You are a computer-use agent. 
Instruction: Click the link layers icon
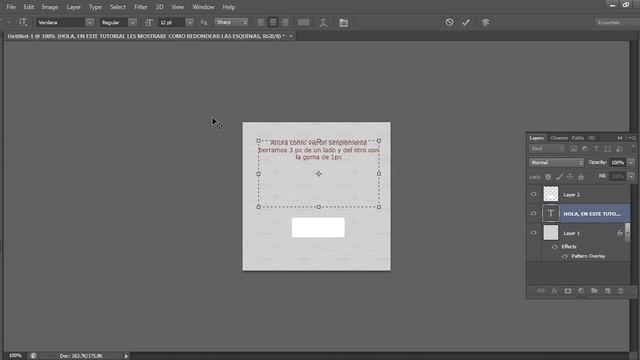click(541, 291)
